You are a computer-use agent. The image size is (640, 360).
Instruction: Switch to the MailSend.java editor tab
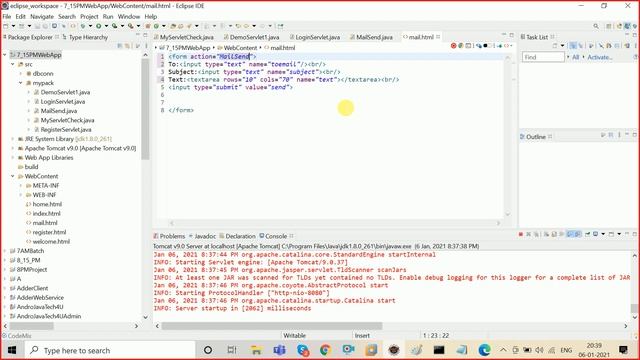[x=371, y=37]
